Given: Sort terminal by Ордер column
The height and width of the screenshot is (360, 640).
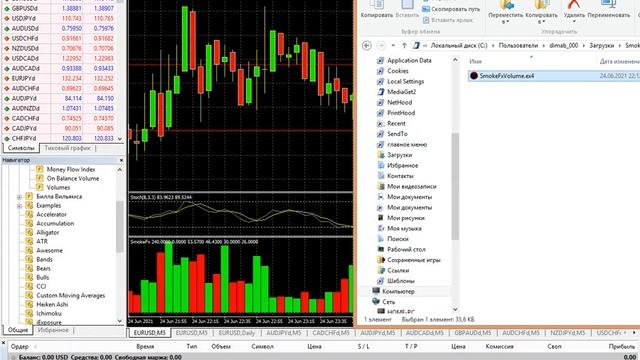Looking at the screenshot, I should (x=20, y=347).
